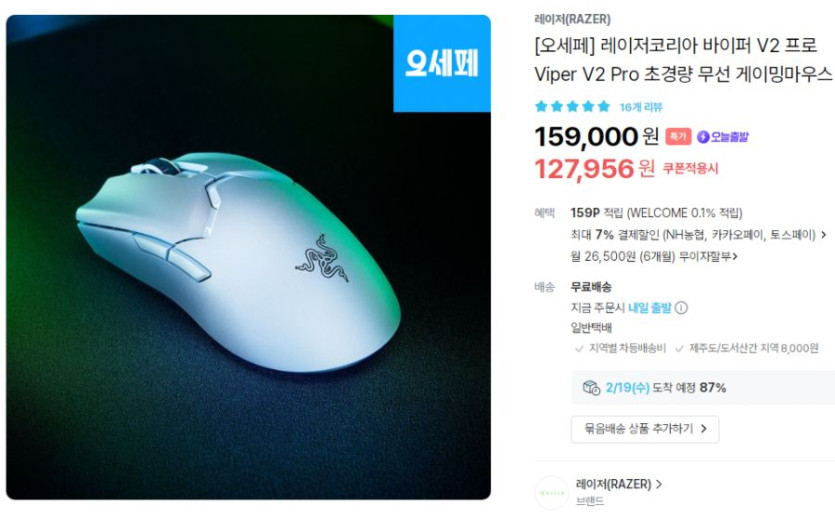Click the 오세페 blue badge on image

tap(442, 63)
